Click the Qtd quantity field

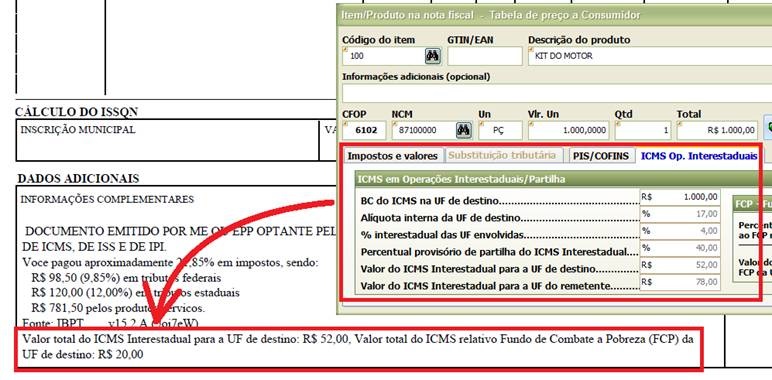pos(643,130)
